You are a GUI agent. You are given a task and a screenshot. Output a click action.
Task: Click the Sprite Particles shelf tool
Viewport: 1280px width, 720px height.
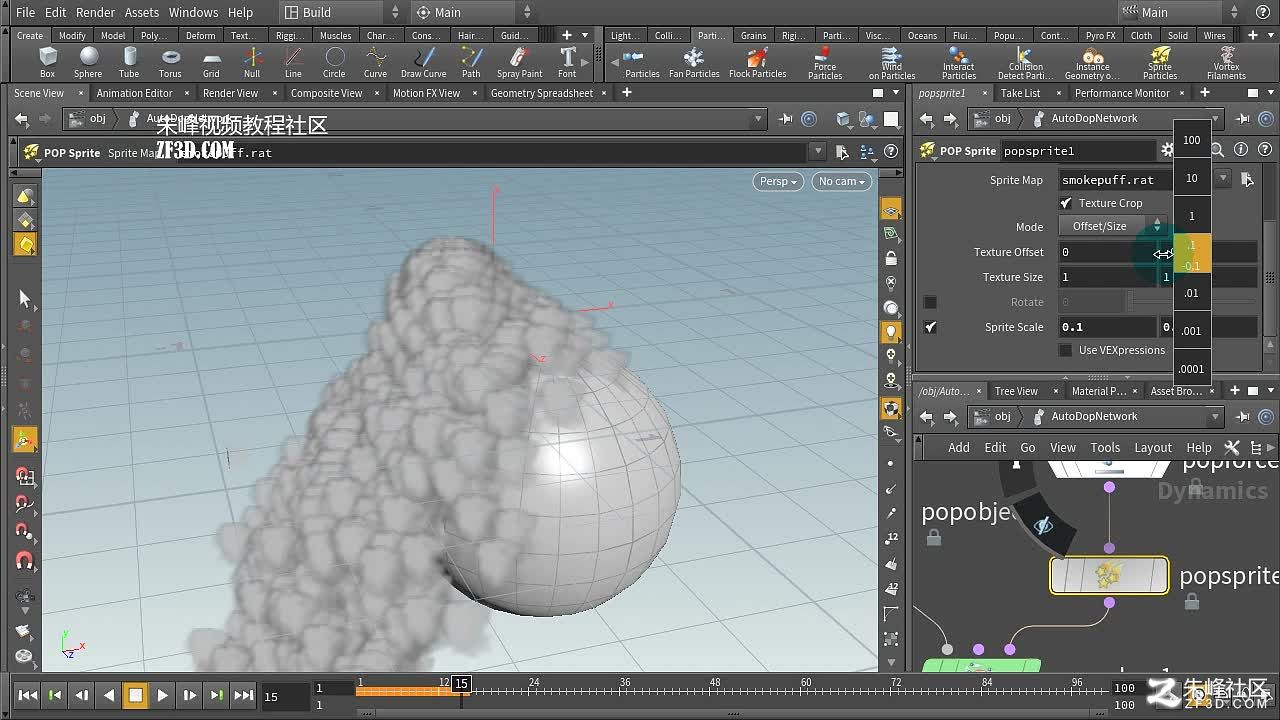tap(1160, 63)
